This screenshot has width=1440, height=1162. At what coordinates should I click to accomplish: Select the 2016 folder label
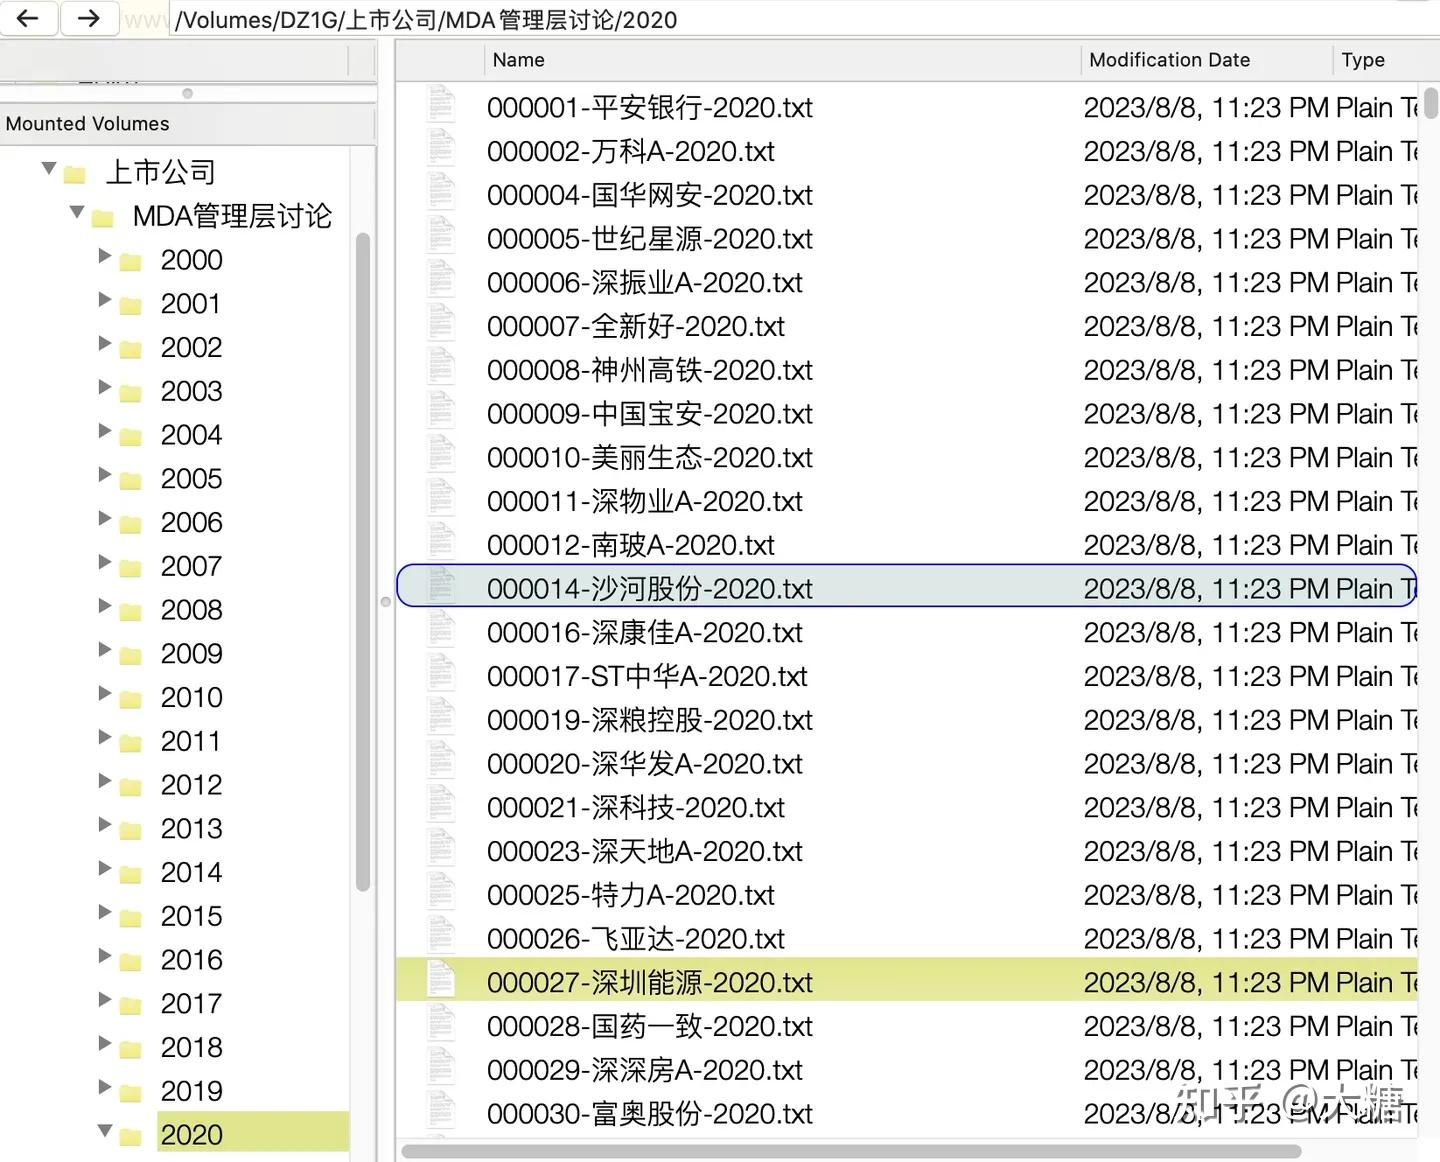pyautogui.click(x=191, y=960)
